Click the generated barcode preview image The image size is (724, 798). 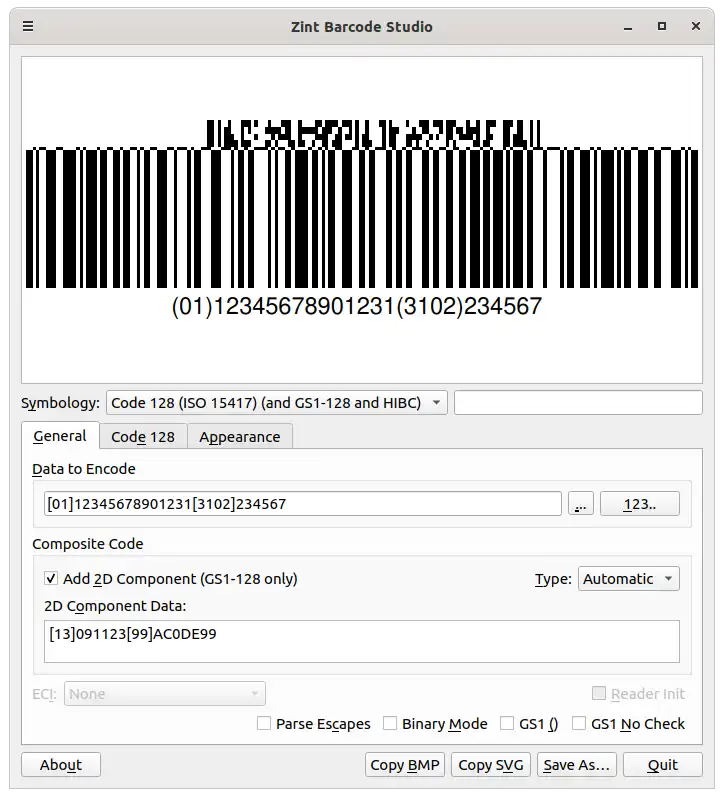[362, 220]
